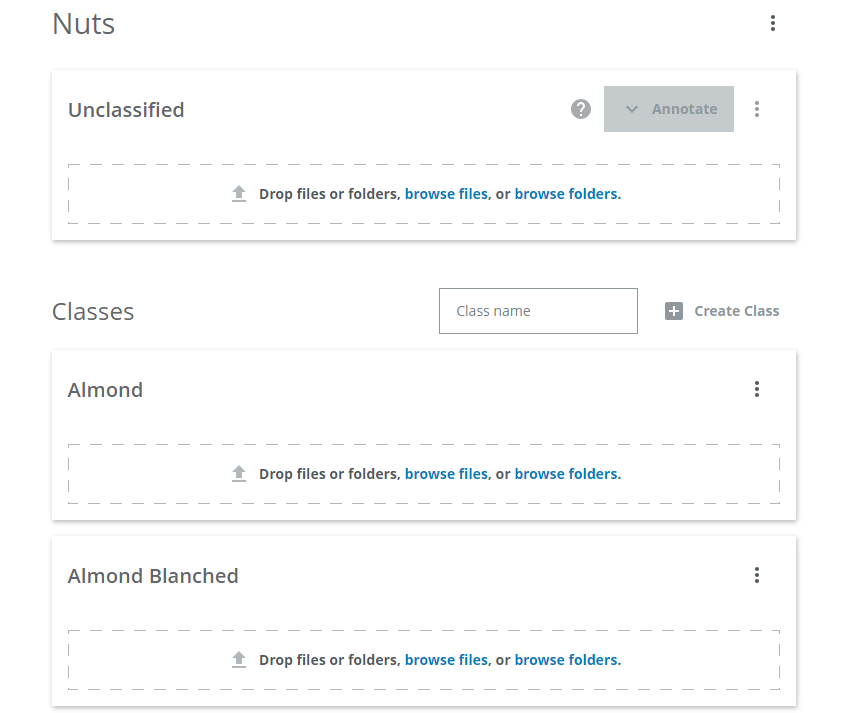Click the Almond Blanched class title
This screenshot has width=852, height=713.
(x=153, y=576)
